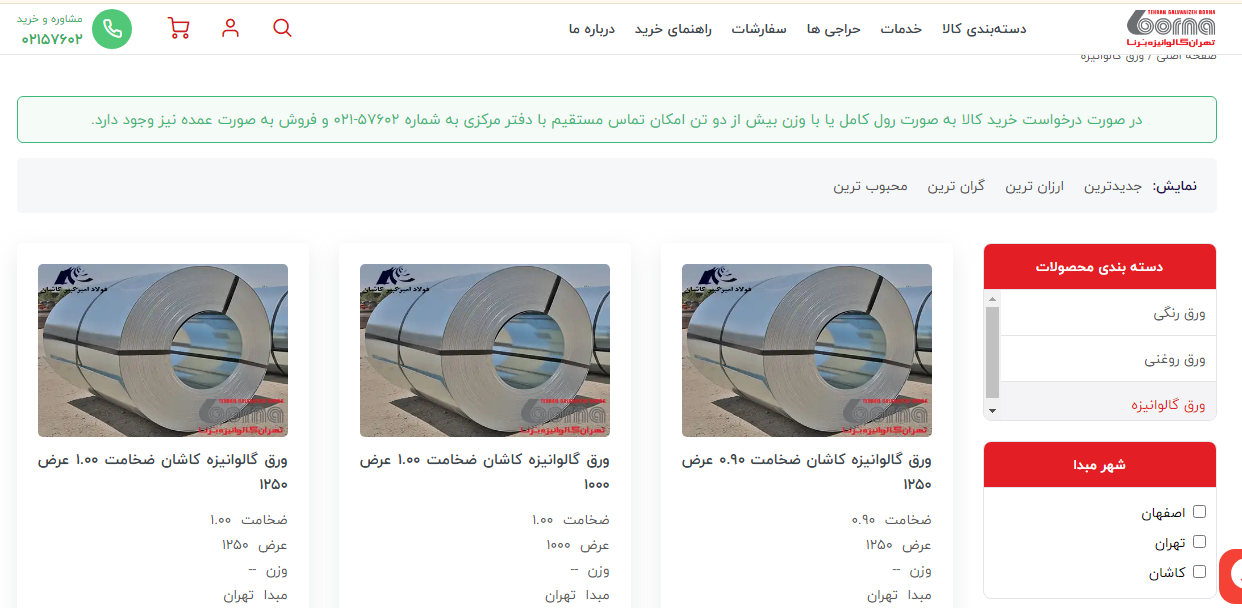Image resolution: width=1242 pixels, height=608 pixels.
Task: Check the اصفهان origin city checkbox
Action: 1200,512
